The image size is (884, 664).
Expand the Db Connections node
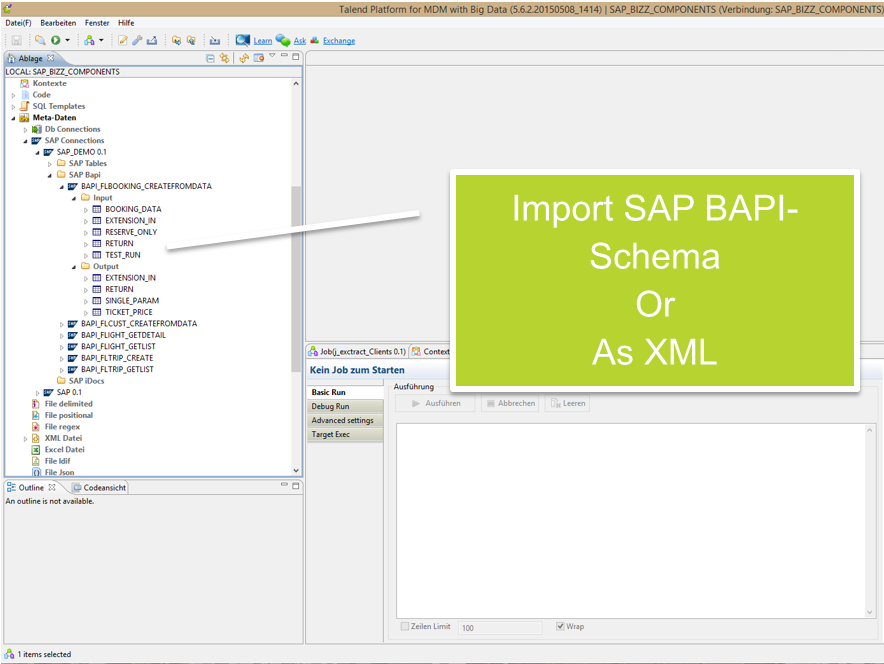tap(26, 129)
